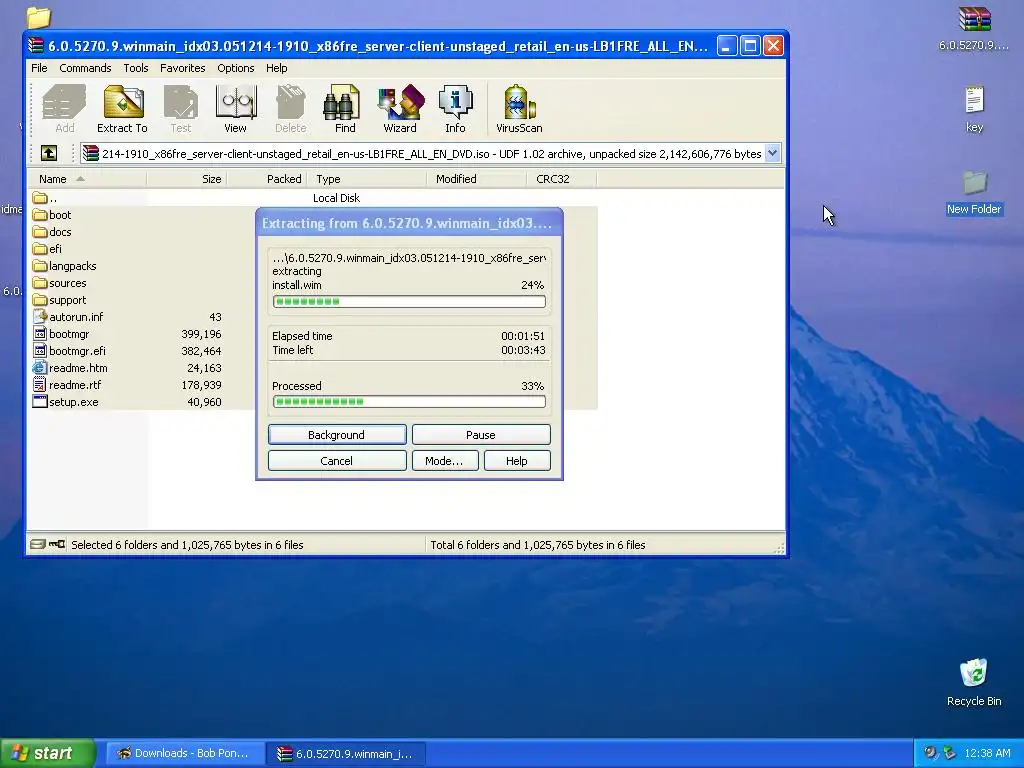
Task: Switch to Downloads taskbar window
Action: point(185,754)
